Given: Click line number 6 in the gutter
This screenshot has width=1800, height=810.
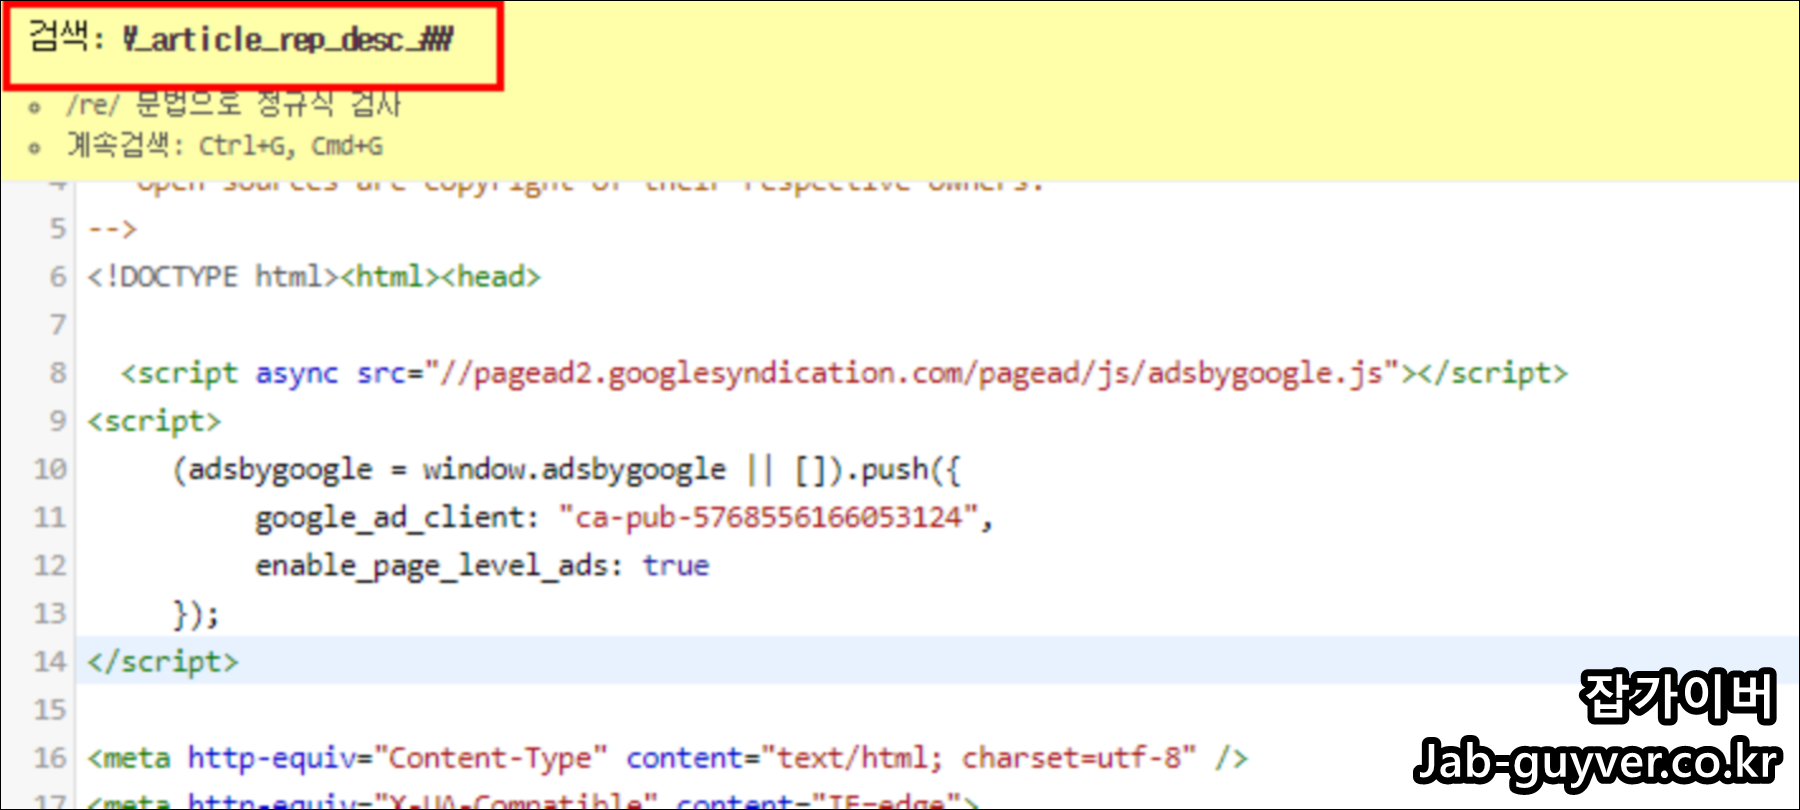Looking at the screenshot, I should 58,276.
